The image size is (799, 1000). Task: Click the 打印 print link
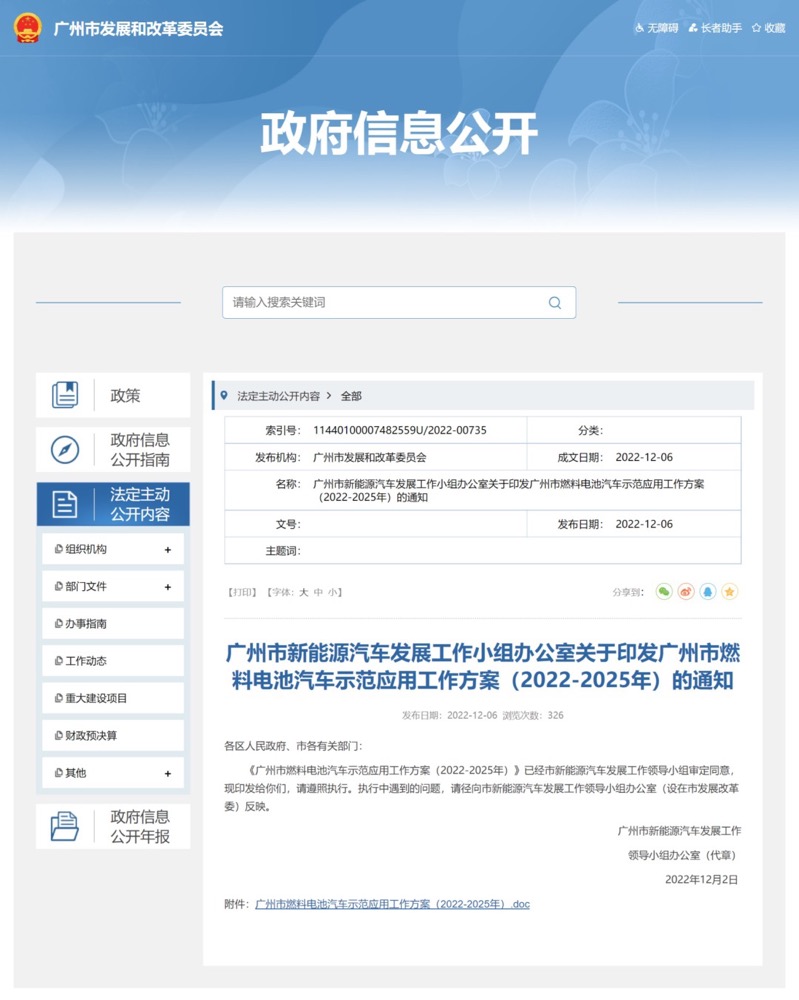pos(244,592)
